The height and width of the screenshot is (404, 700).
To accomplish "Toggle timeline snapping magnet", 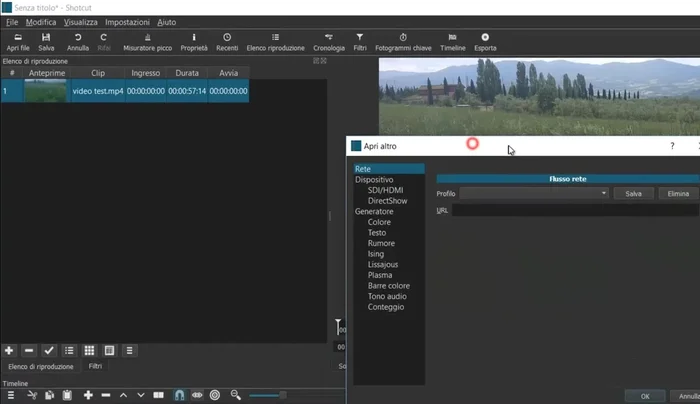I will [x=179, y=396].
